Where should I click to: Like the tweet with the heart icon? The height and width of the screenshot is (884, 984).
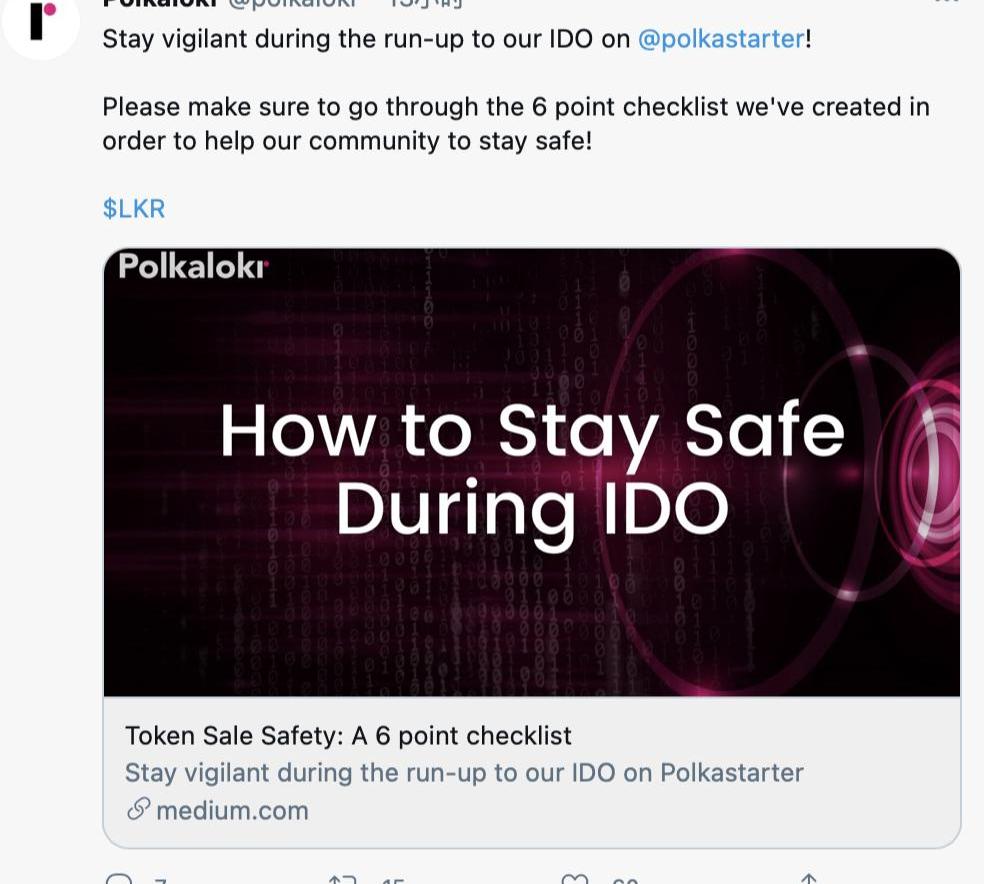[574, 879]
